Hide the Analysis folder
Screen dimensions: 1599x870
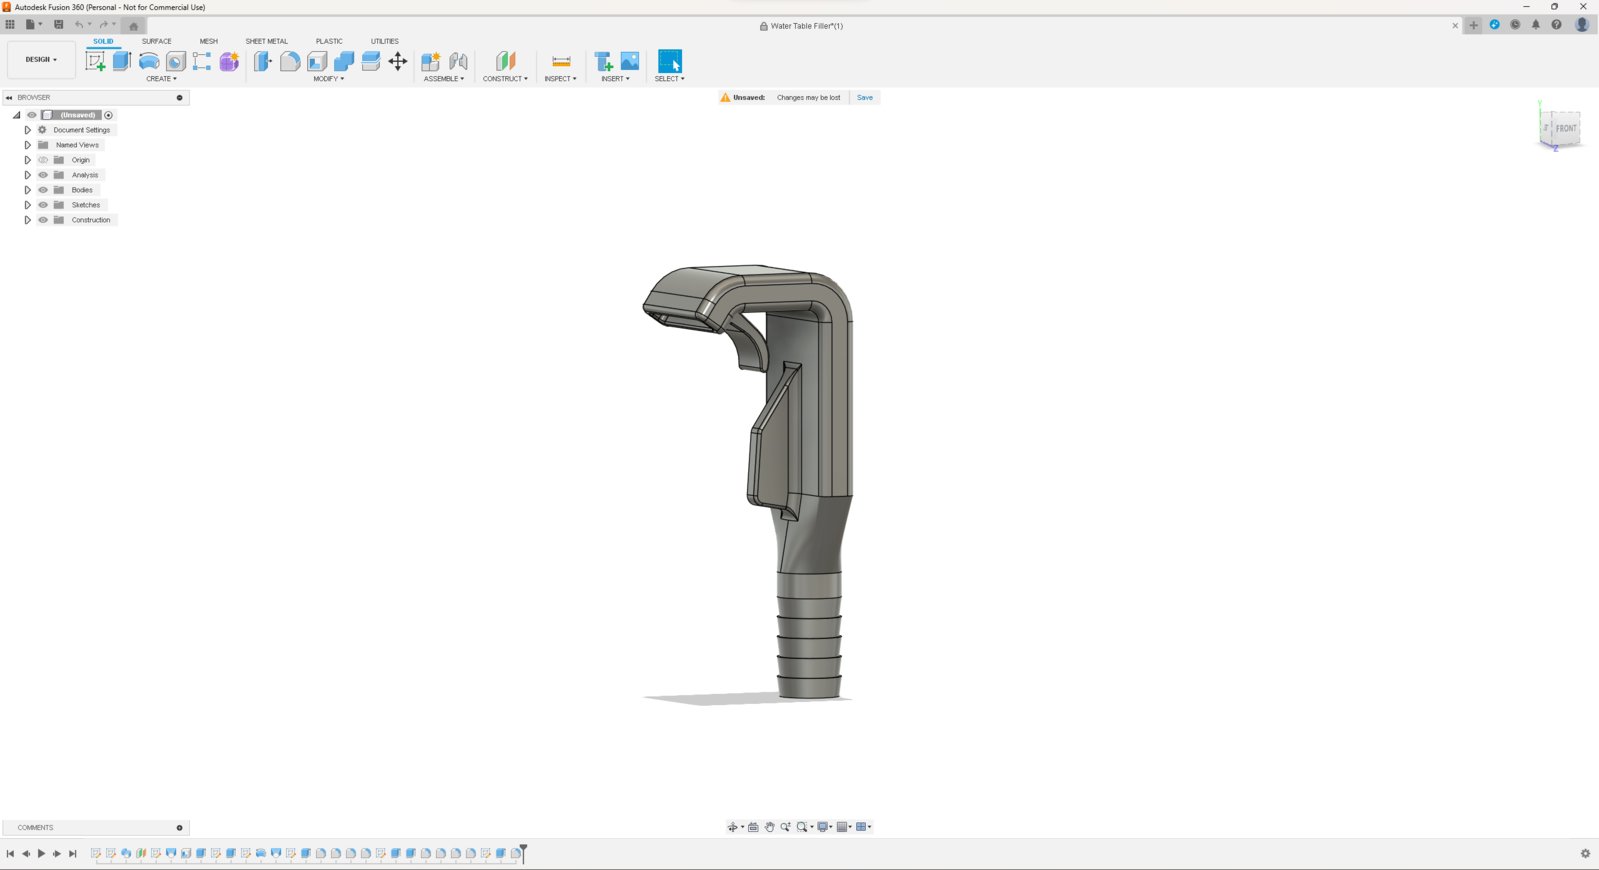coord(43,175)
